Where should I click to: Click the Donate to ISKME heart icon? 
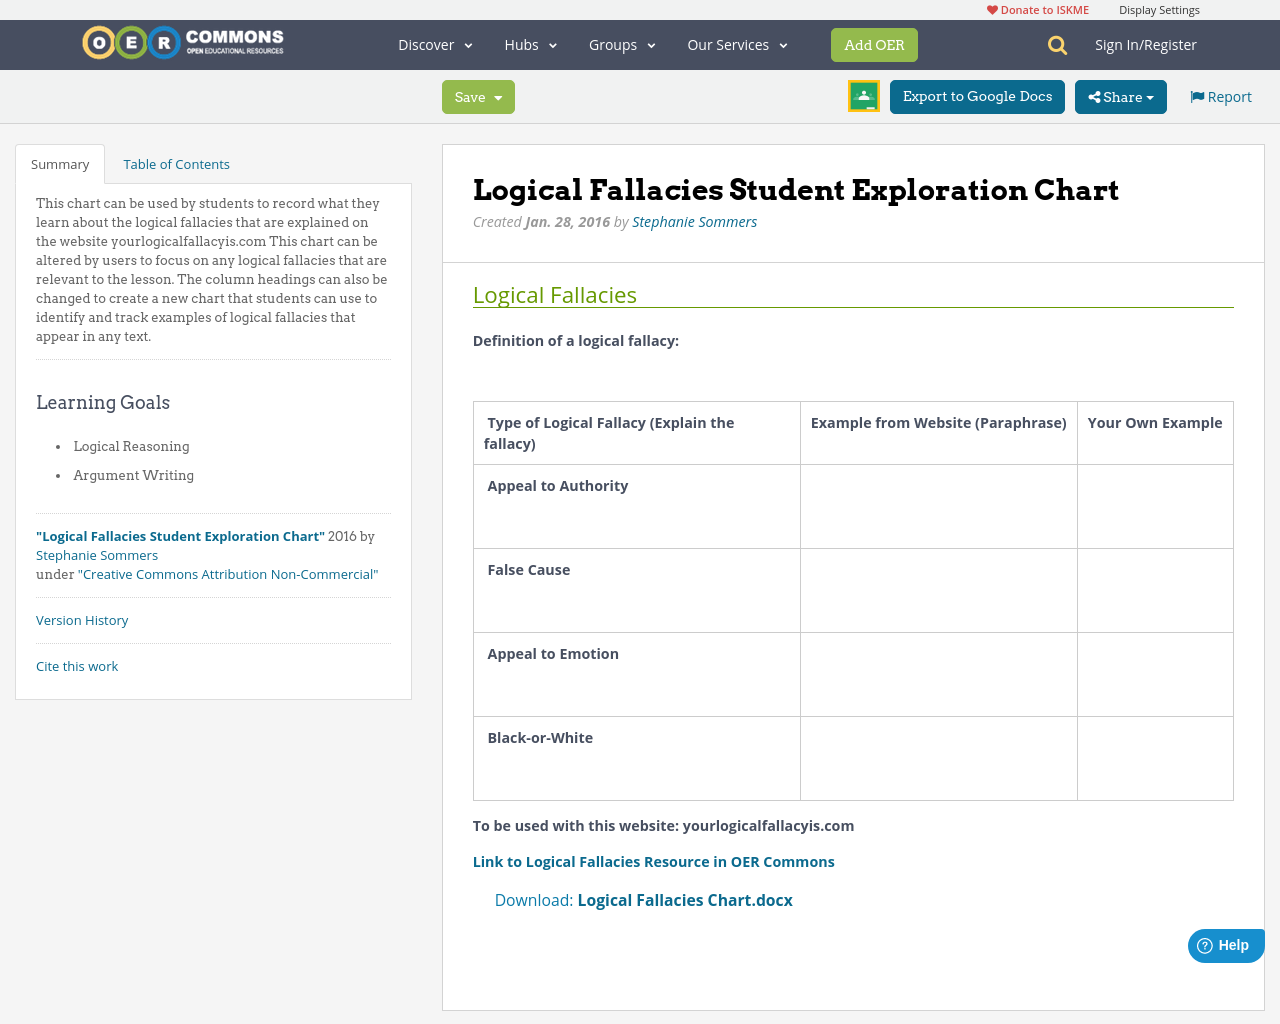(991, 9)
